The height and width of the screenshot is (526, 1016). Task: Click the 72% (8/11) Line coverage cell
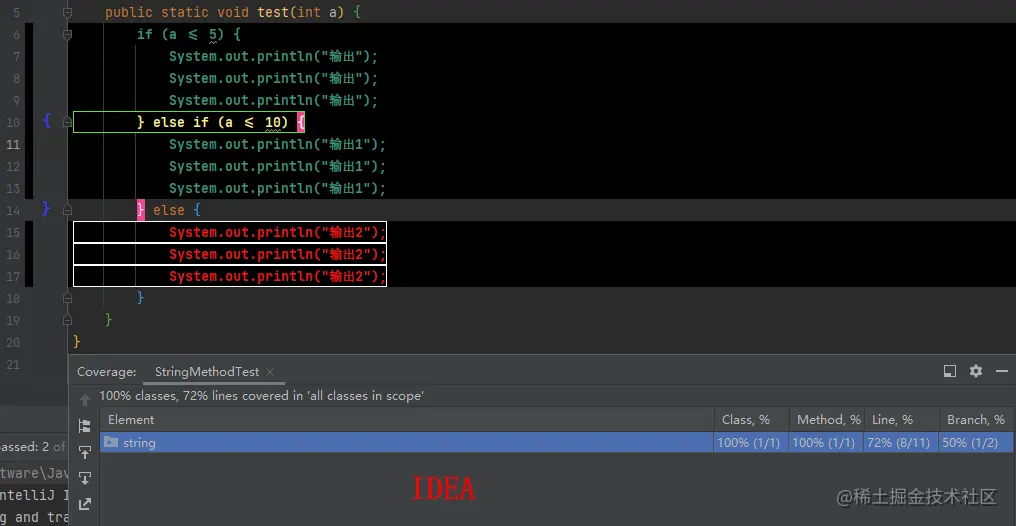[x=899, y=443]
